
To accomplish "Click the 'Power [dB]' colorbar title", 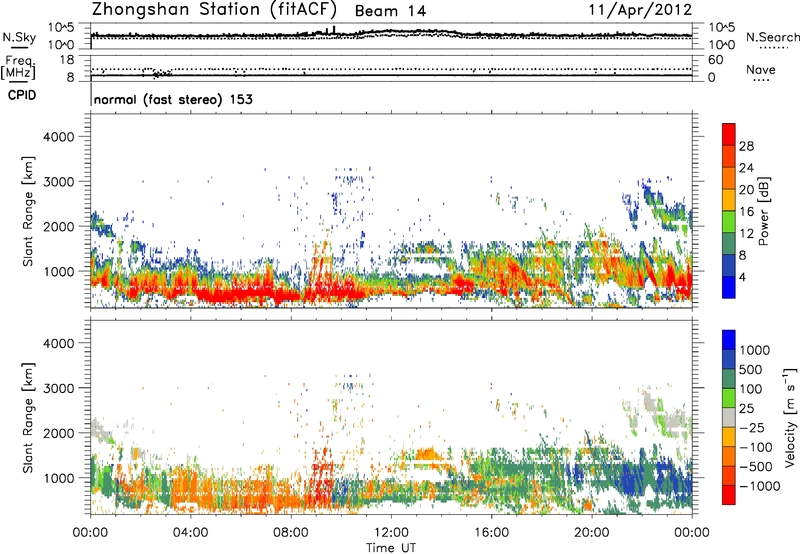I will click(x=764, y=211).
